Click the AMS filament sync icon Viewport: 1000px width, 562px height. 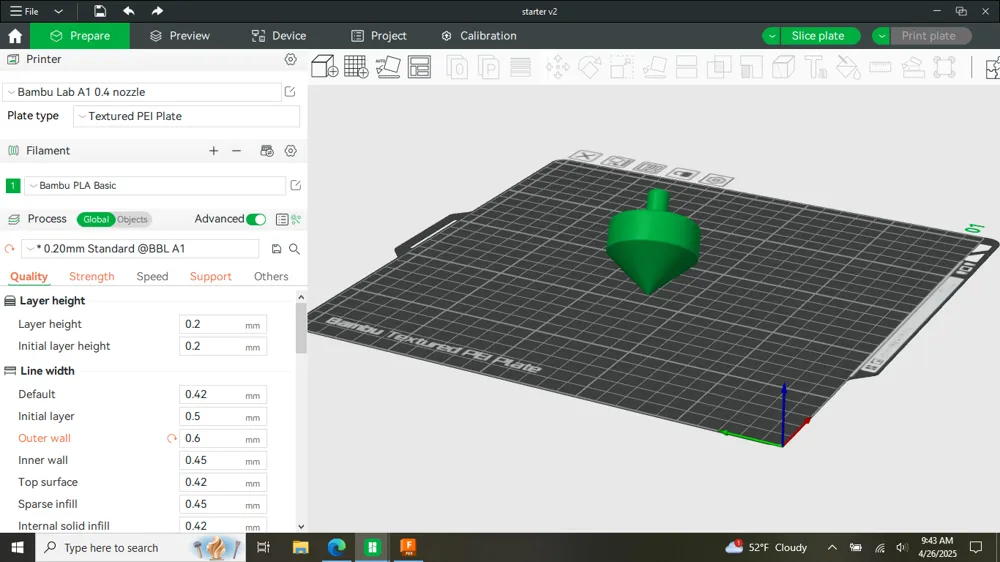[x=267, y=151]
